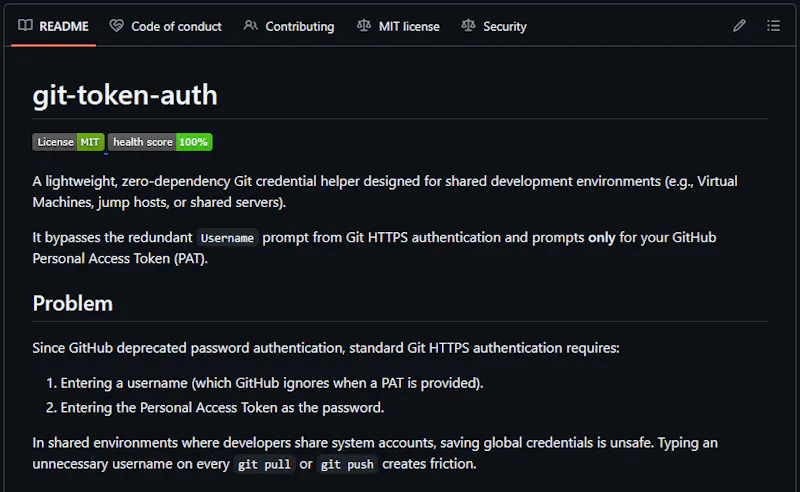Click the README book icon
800x492 pixels.
25,25
